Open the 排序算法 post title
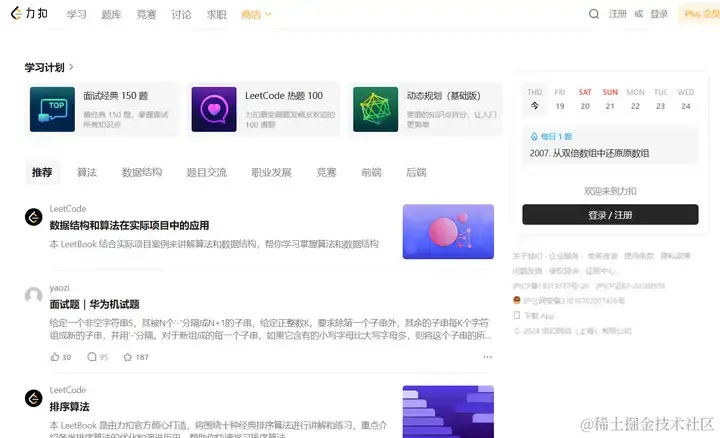Screen dimensions: 720x438 click(69, 407)
